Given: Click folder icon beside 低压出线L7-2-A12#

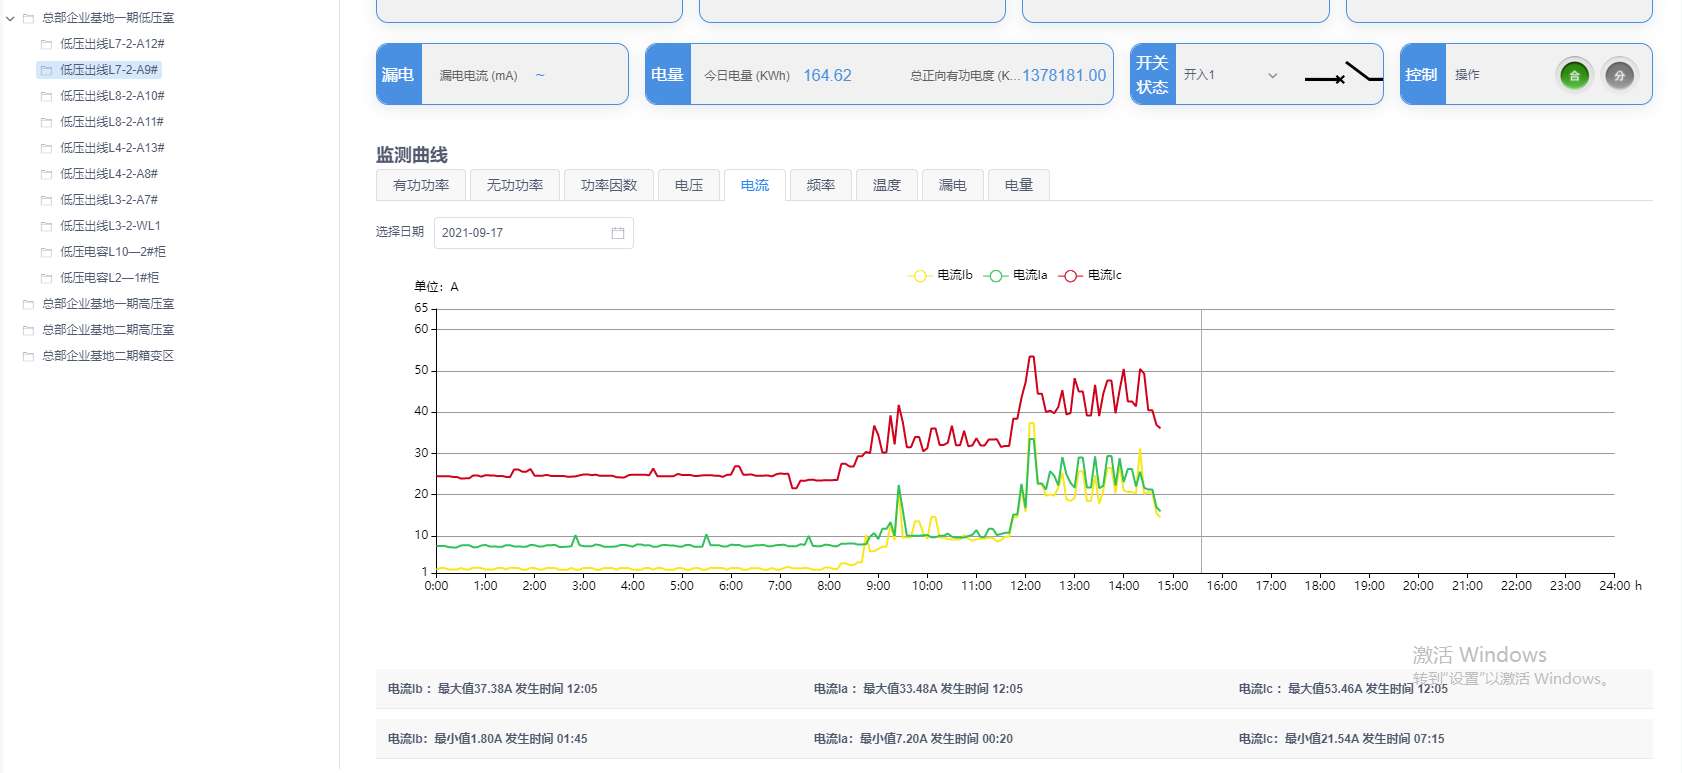Looking at the screenshot, I should pos(46,44).
